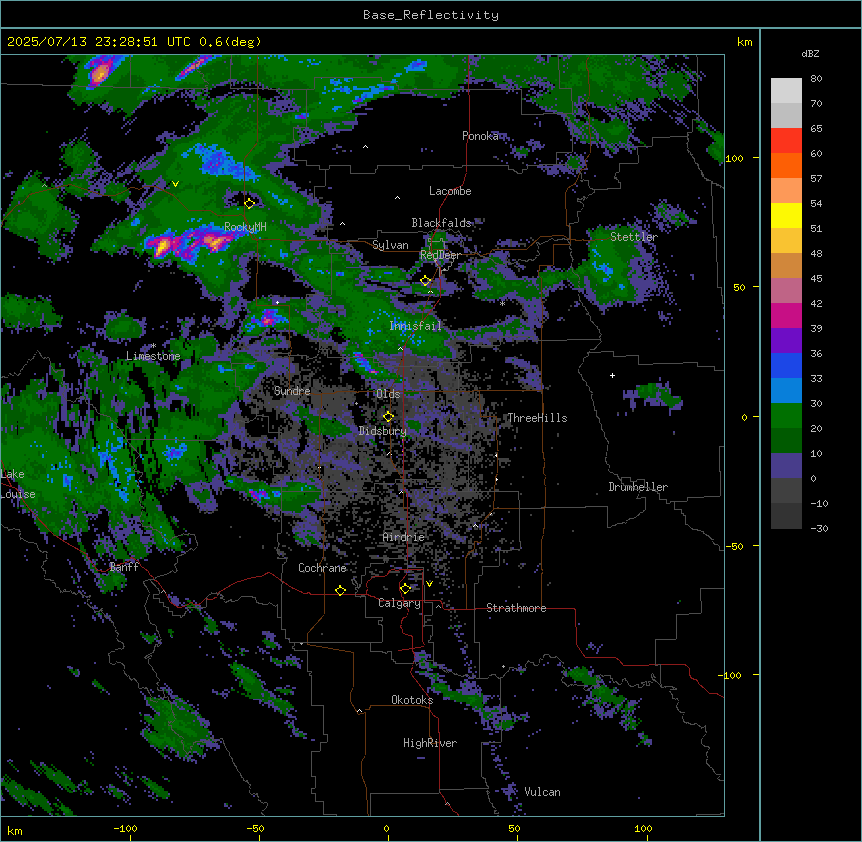862x842 pixels.
Task: Click the 80 value on the dBZ scale
Action: pos(816,79)
